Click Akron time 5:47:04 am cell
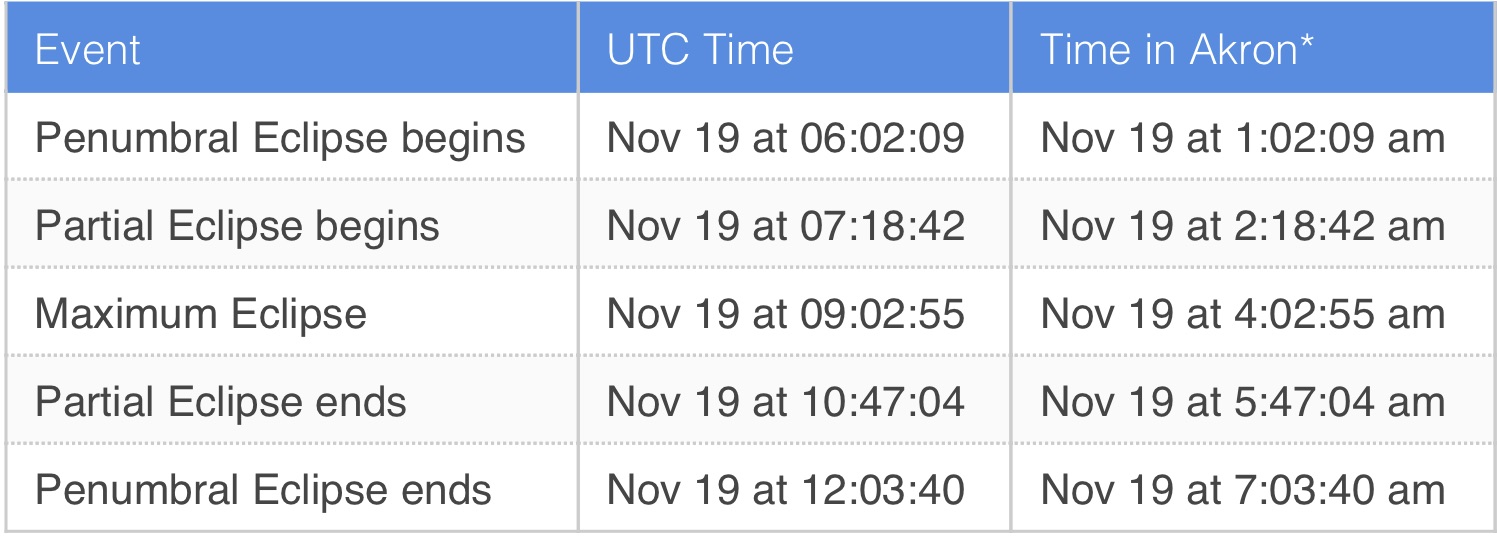This screenshot has height=538, width=1497. coord(1242,402)
